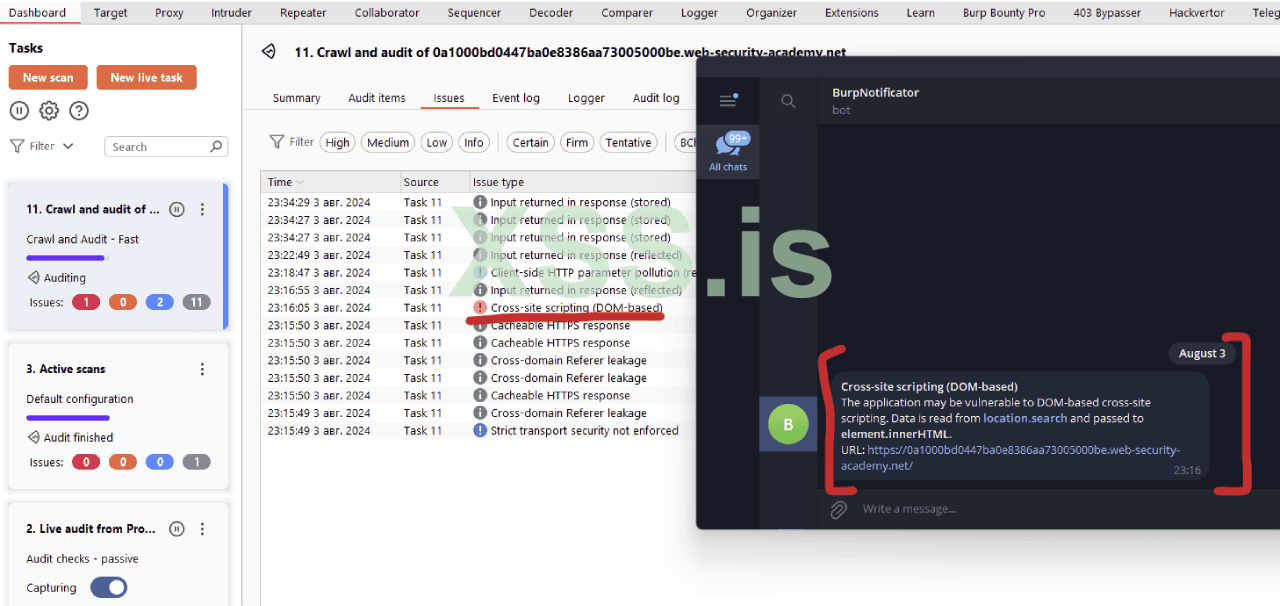Select the Strict transport security not enforced row
The width and height of the screenshot is (1280, 606).
pyautogui.click(x=479, y=431)
